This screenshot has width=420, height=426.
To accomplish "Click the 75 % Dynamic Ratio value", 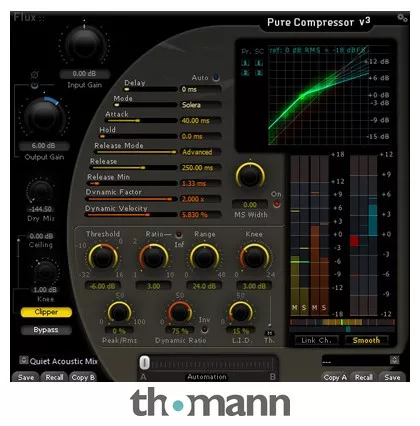I will 180,331.
